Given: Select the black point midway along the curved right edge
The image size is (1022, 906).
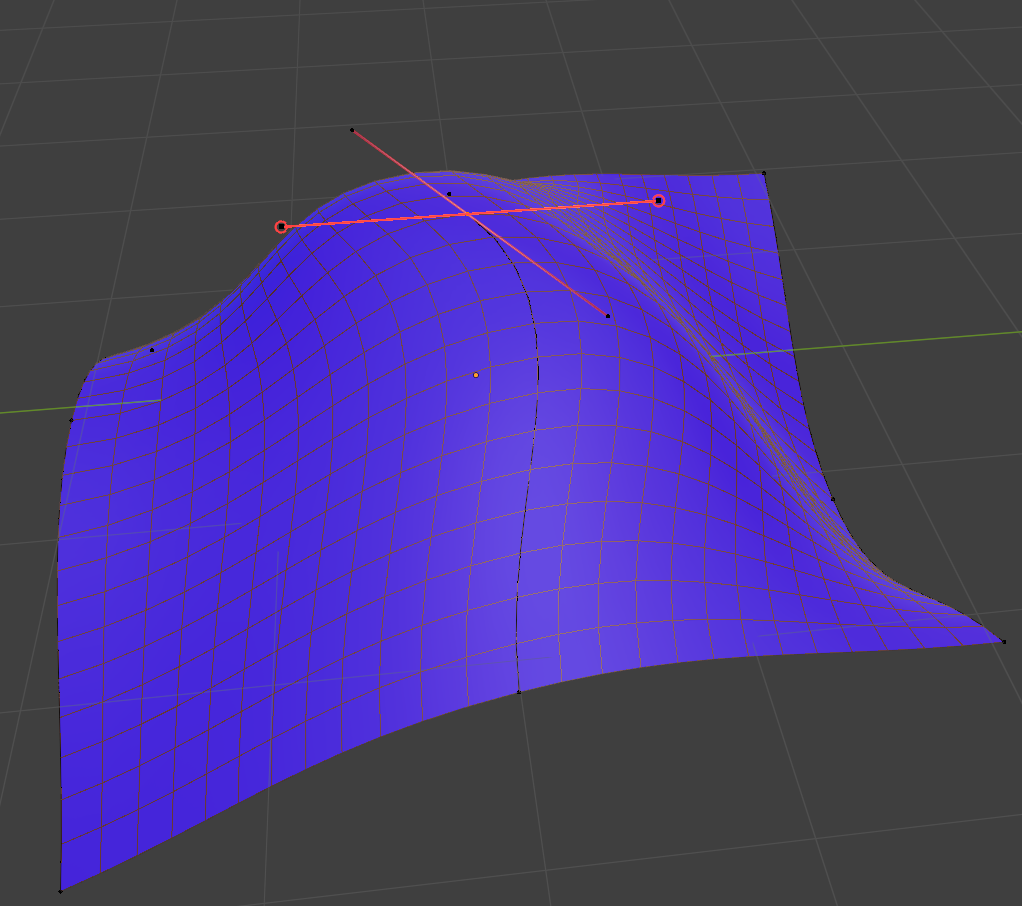Looking at the screenshot, I should (x=833, y=499).
